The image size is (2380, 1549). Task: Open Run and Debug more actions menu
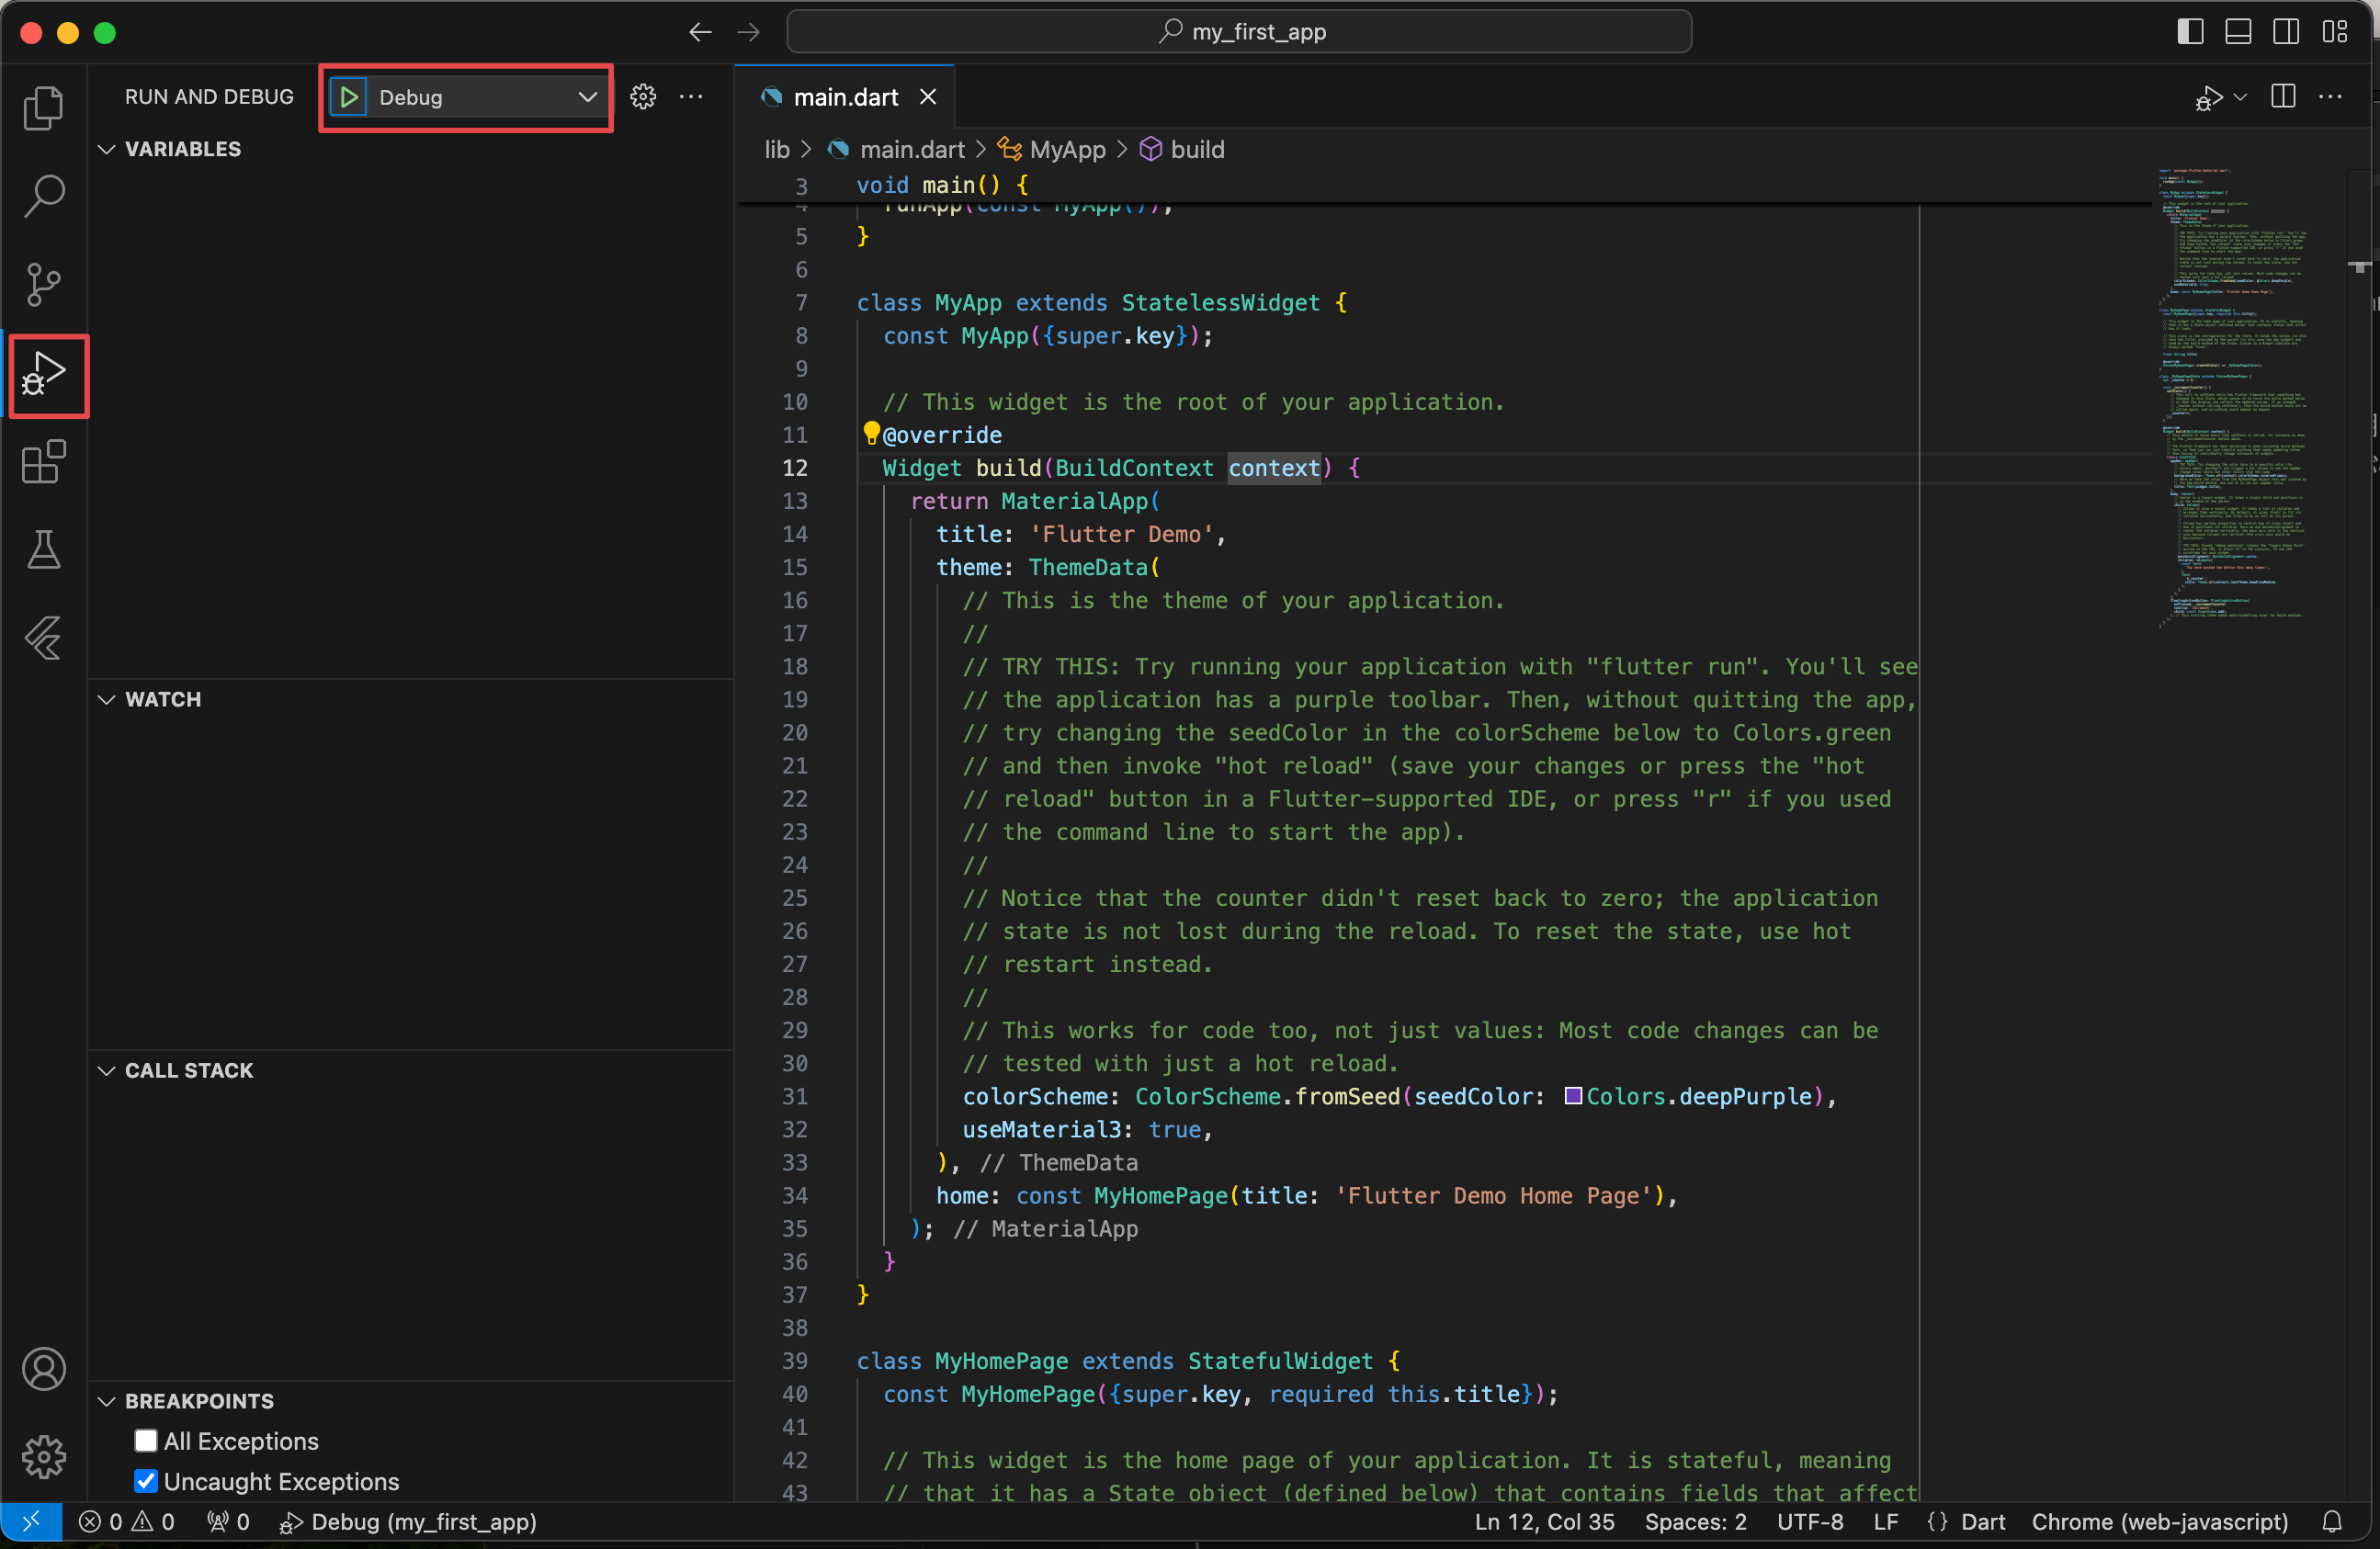pos(691,97)
